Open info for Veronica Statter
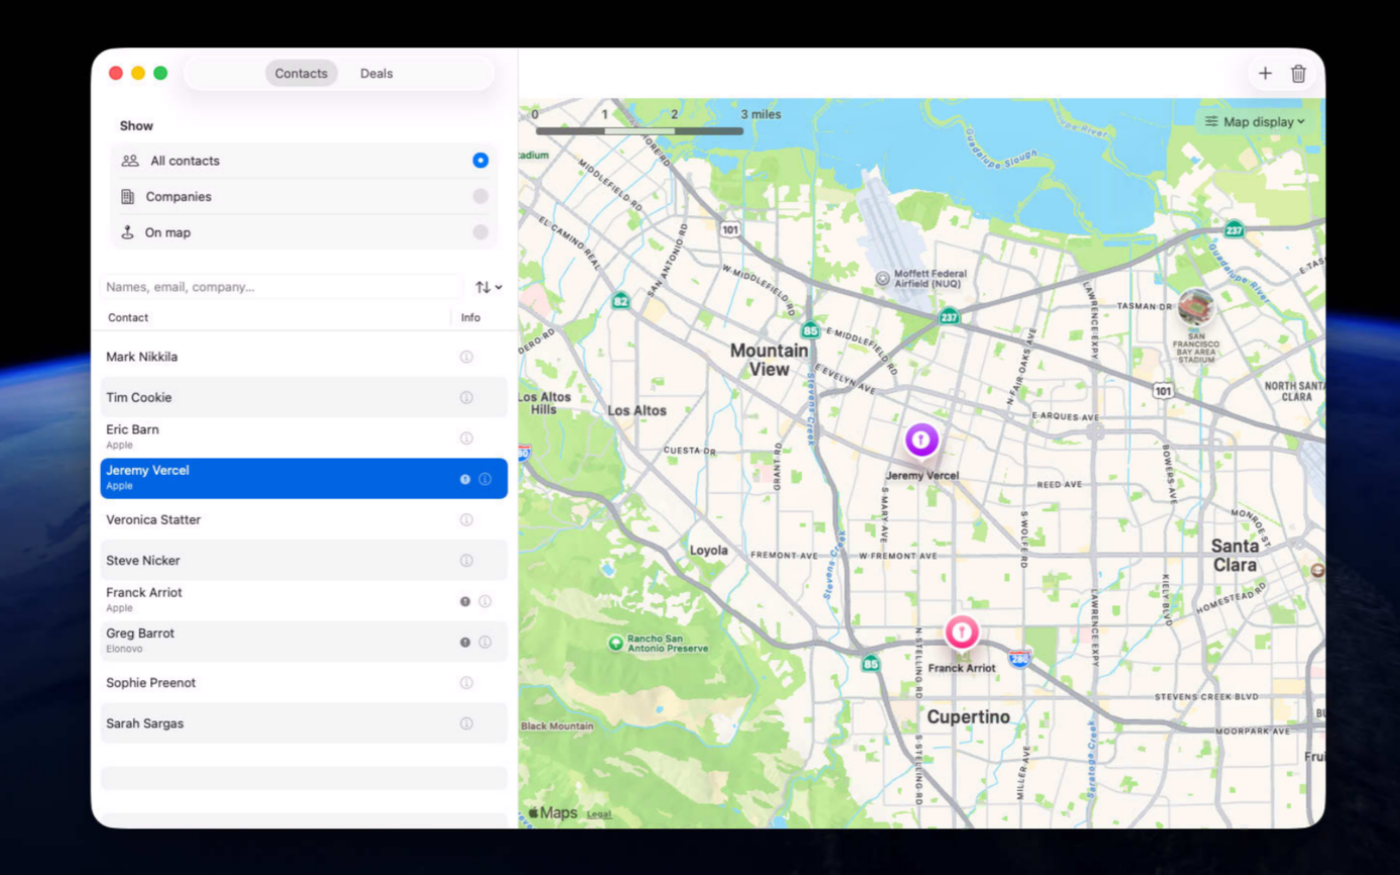1400x875 pixels. click(466, 520)
